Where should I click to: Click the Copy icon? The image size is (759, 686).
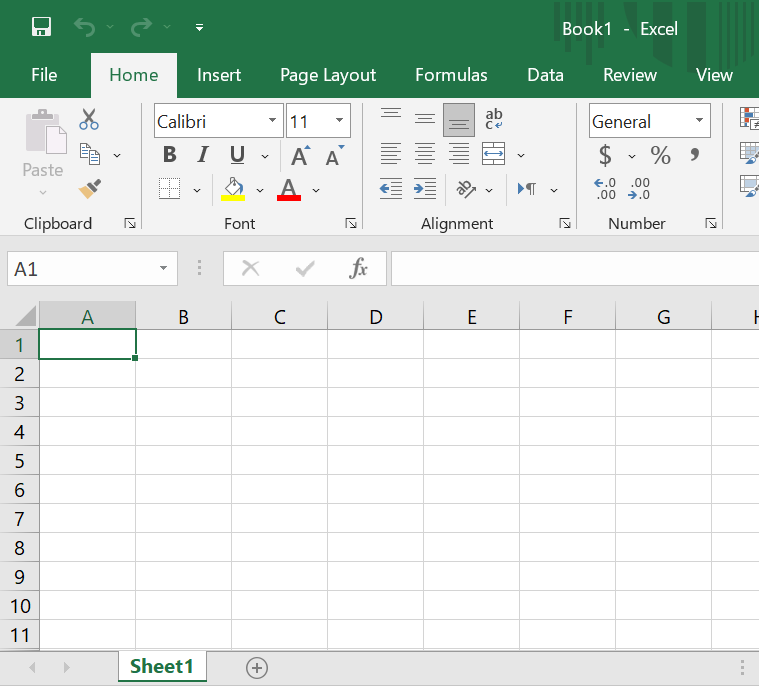point(90,154)
